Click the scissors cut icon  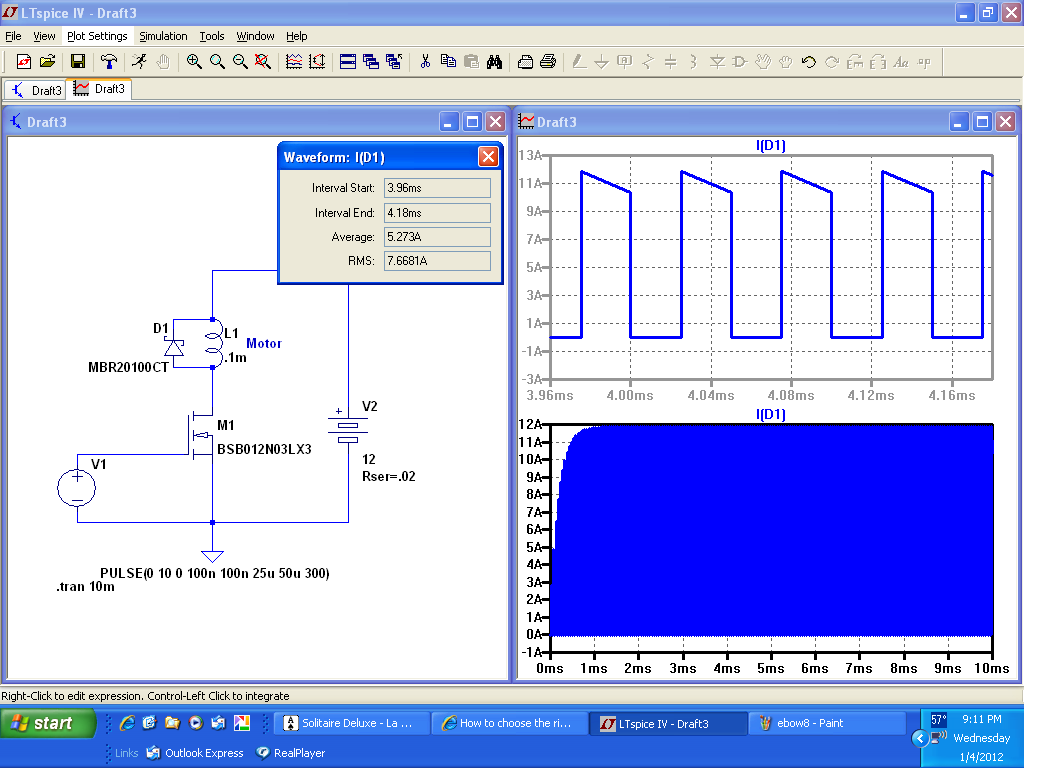click(425, 62)
